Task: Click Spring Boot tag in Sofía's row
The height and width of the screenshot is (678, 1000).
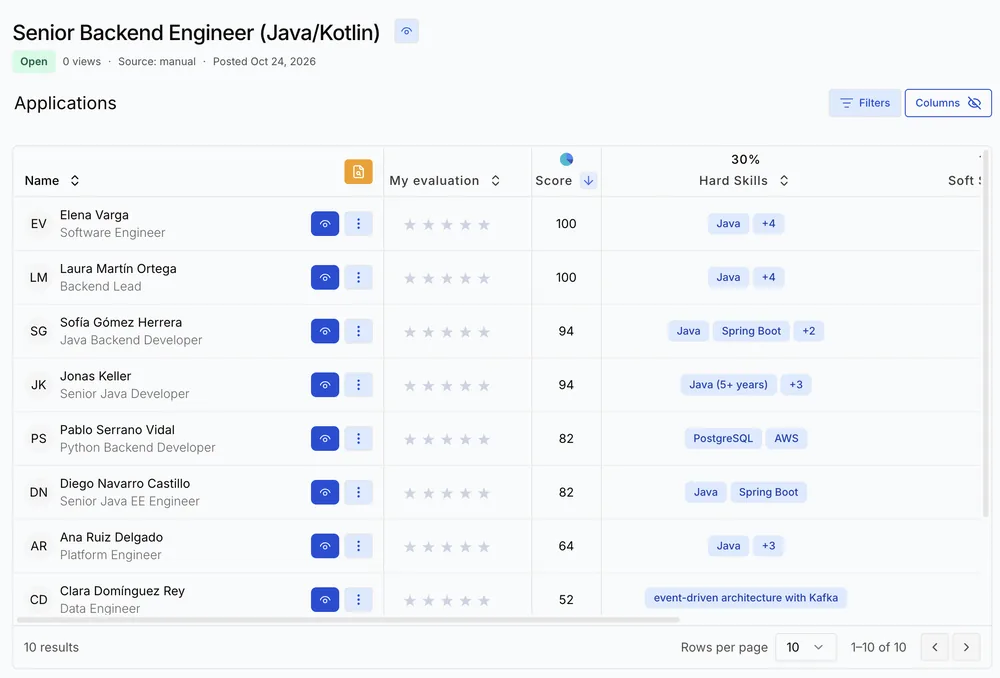Action: click(751, 331)
